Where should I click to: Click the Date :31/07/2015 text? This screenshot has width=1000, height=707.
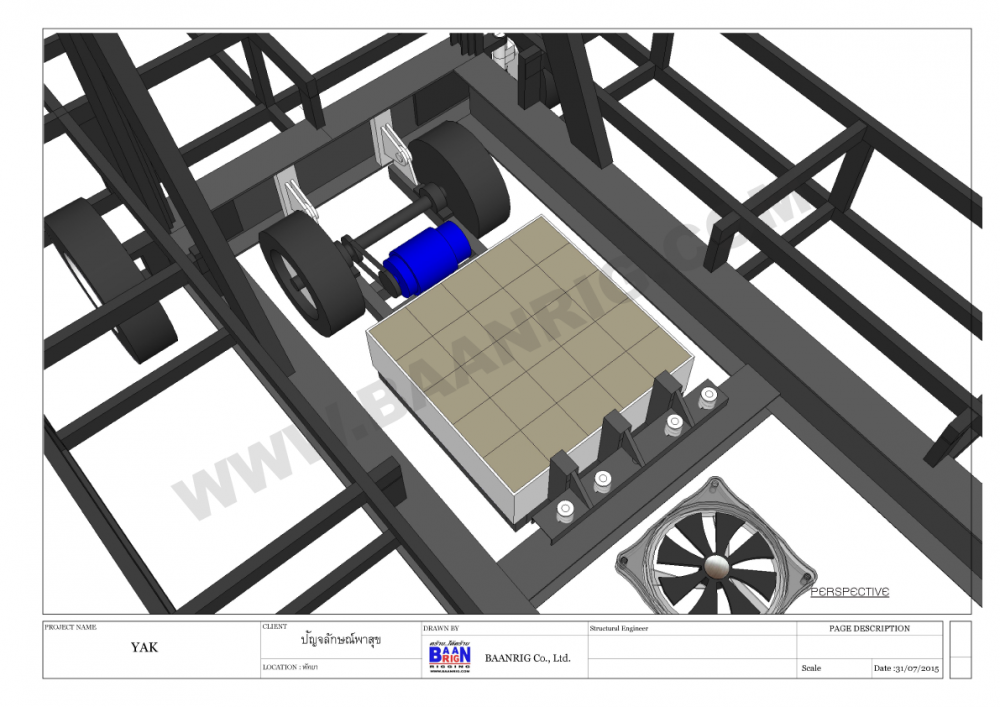[x=906, y=668]
